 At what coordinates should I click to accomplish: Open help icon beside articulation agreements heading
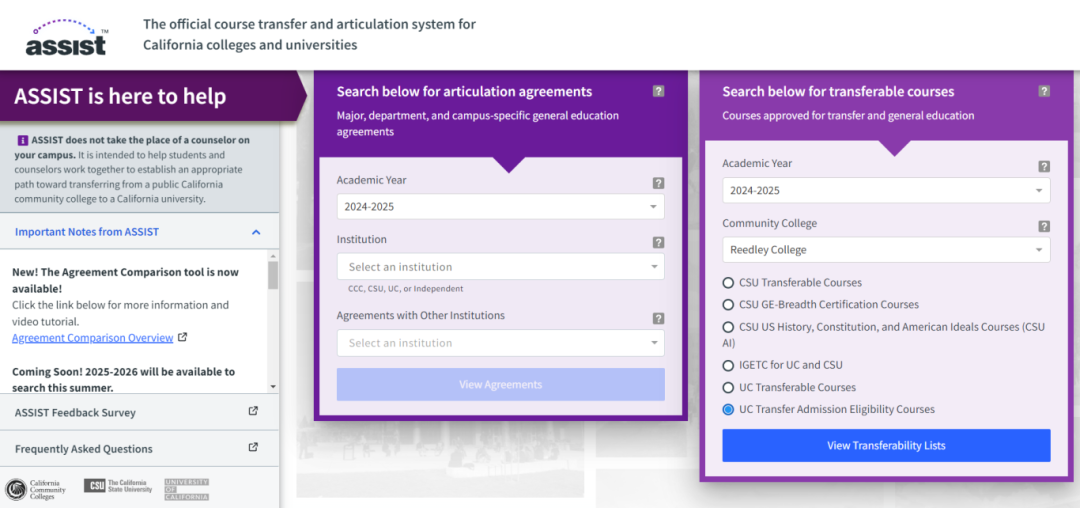click(658, 91)
